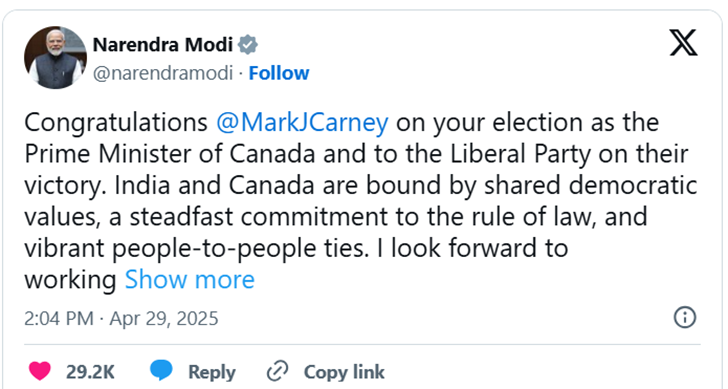Open the @narendramodi handle link

(163, 73)
